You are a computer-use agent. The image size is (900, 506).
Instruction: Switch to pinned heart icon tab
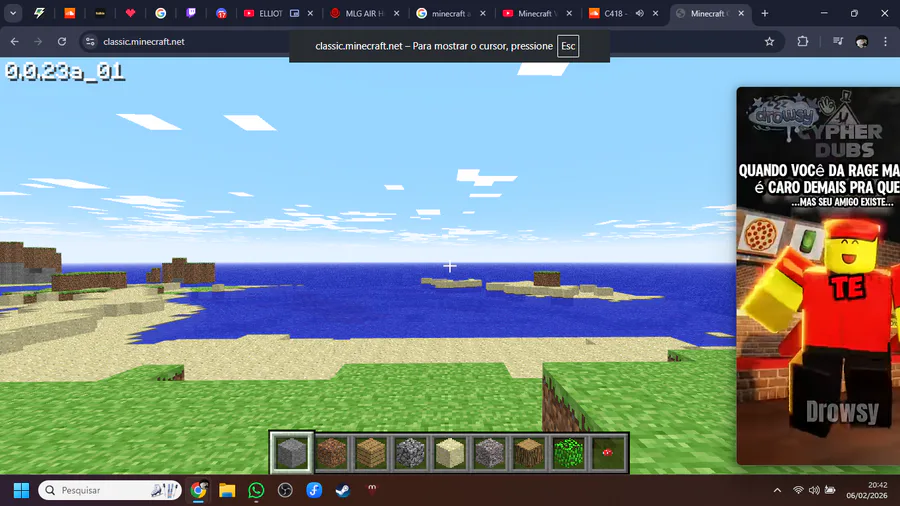130,13
